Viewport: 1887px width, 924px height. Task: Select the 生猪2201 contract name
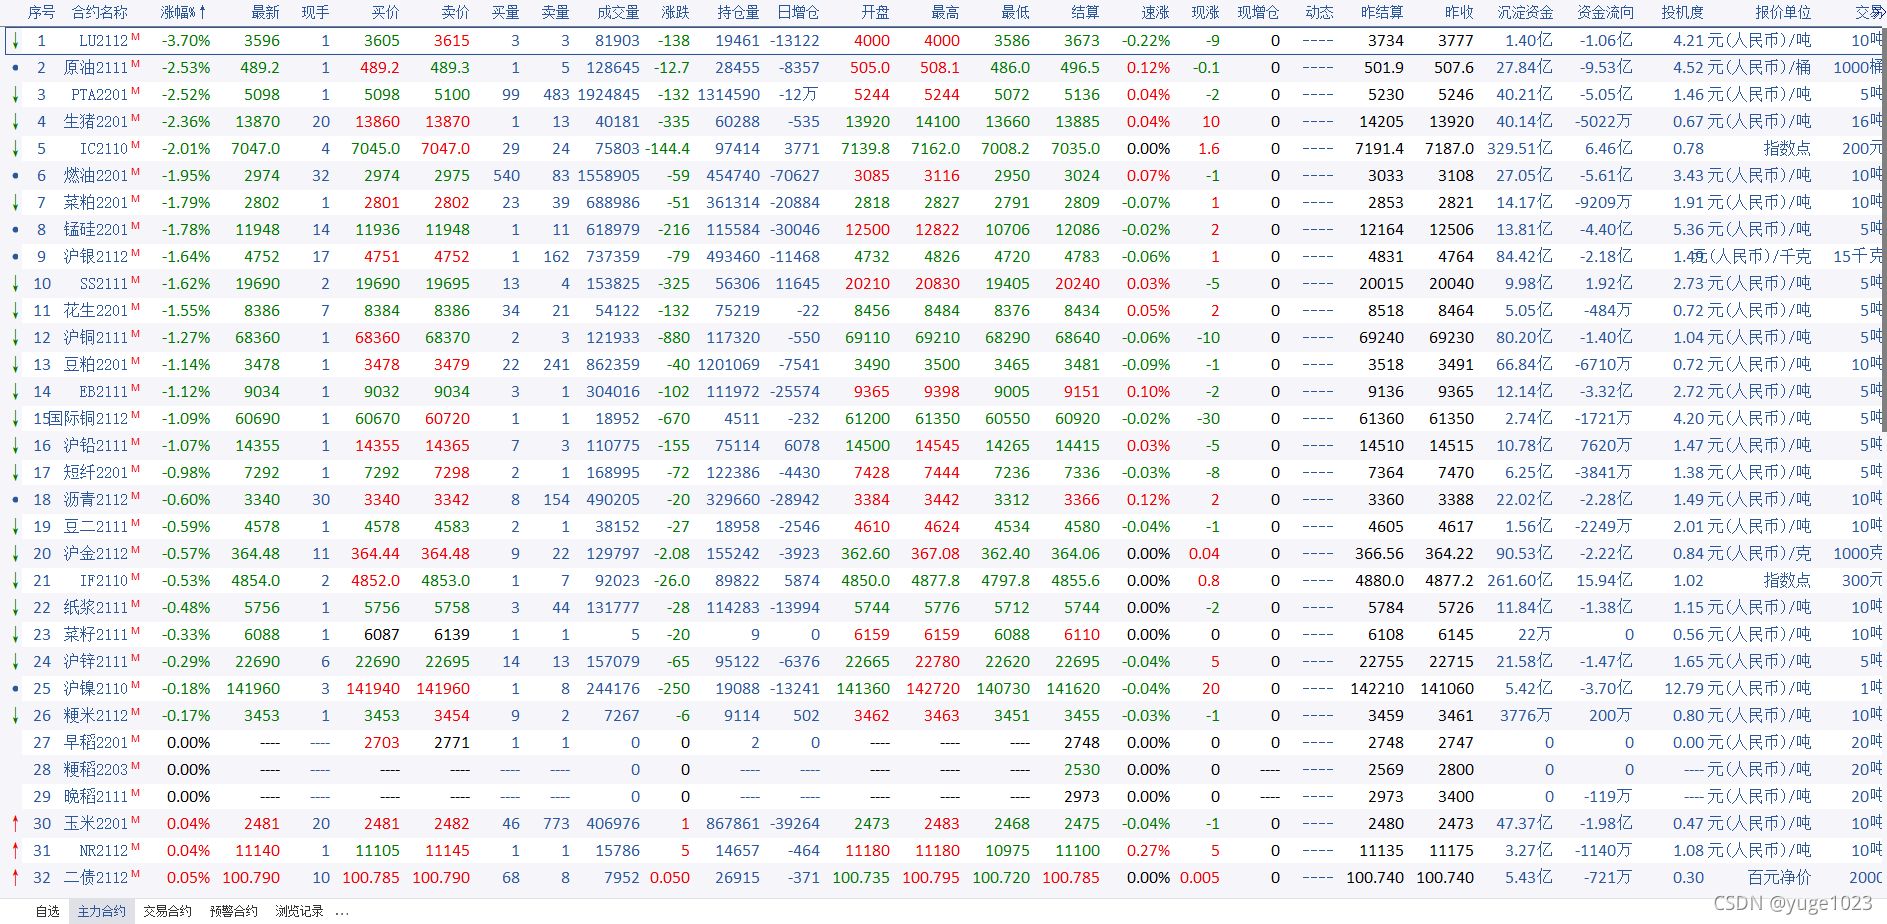96,122
